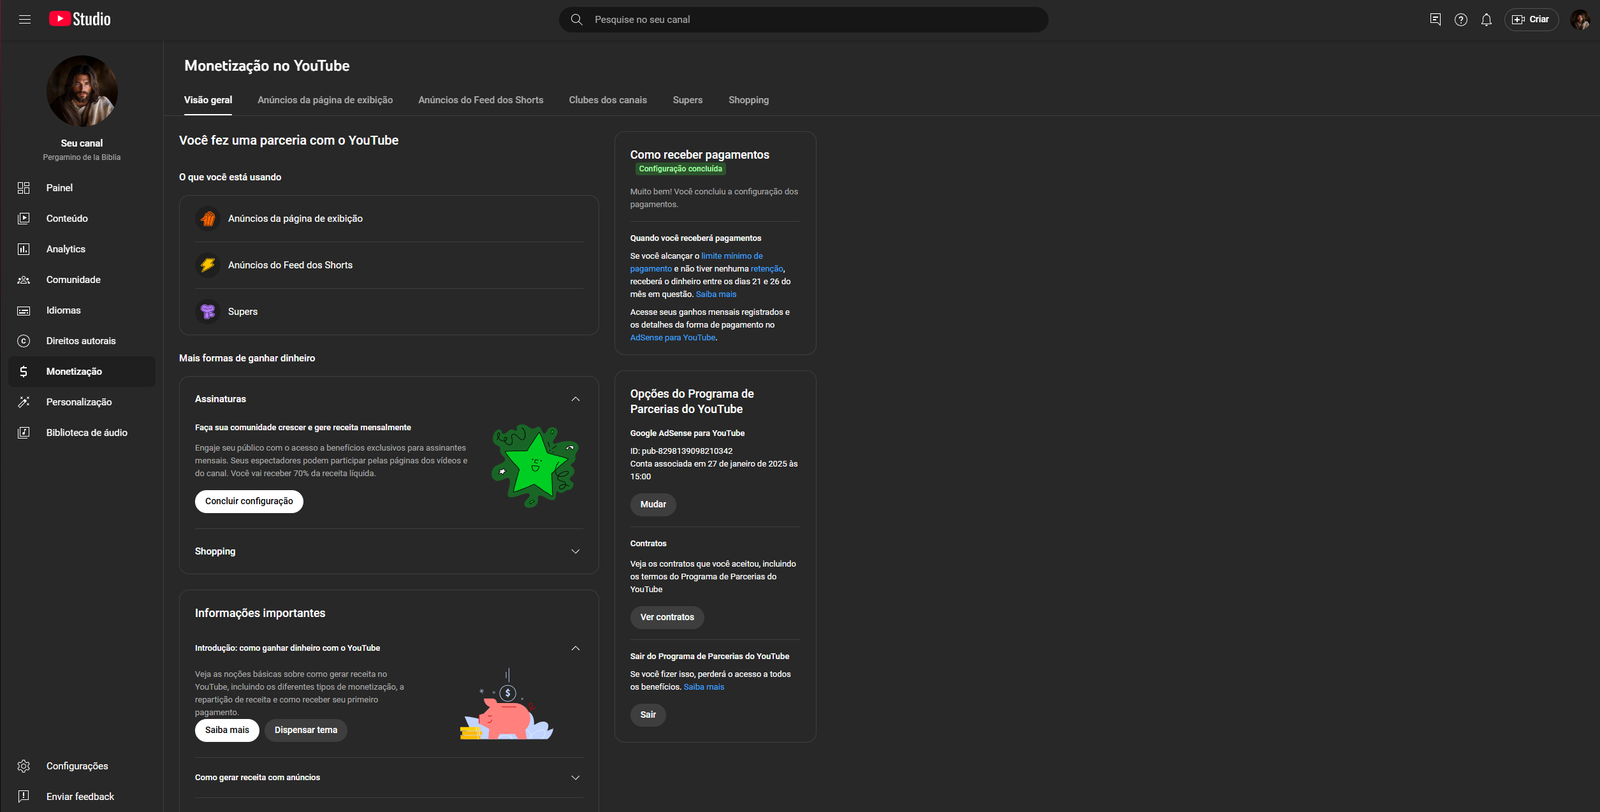Click Concluir configuração button

249,501
